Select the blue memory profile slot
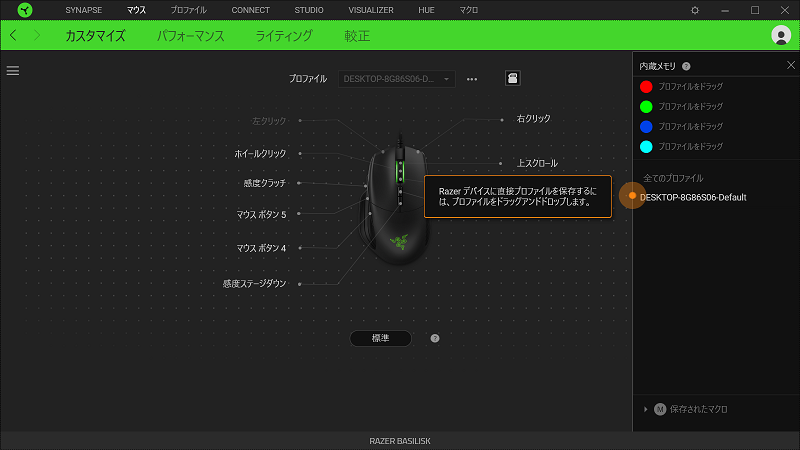 pos(646,127)
